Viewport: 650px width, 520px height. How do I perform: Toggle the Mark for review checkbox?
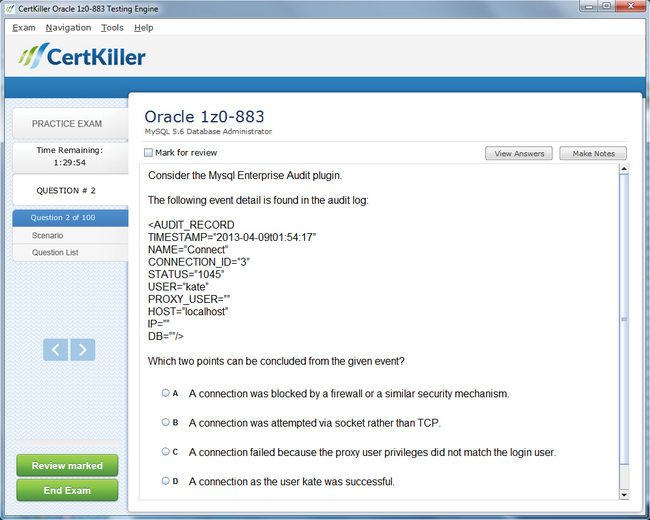point(149,153)
